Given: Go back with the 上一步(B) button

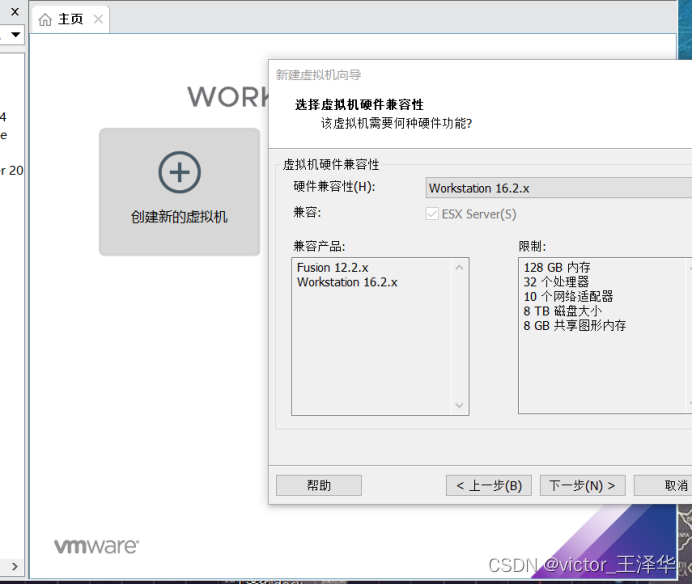Looking at the screenshot, I should (x=489, y=486).
